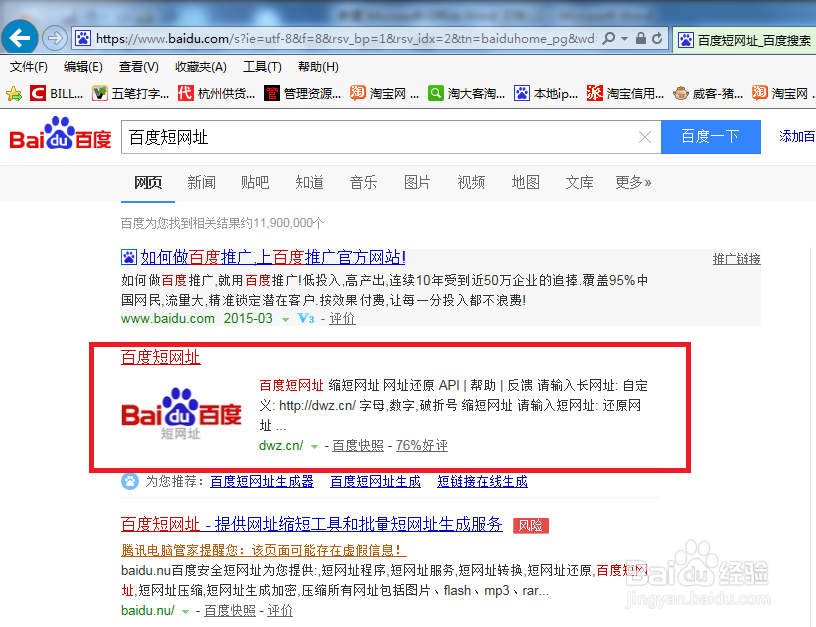
Task: Click the 腾讯电脑管家提醒您 warning link
Action: pos(264,550)
